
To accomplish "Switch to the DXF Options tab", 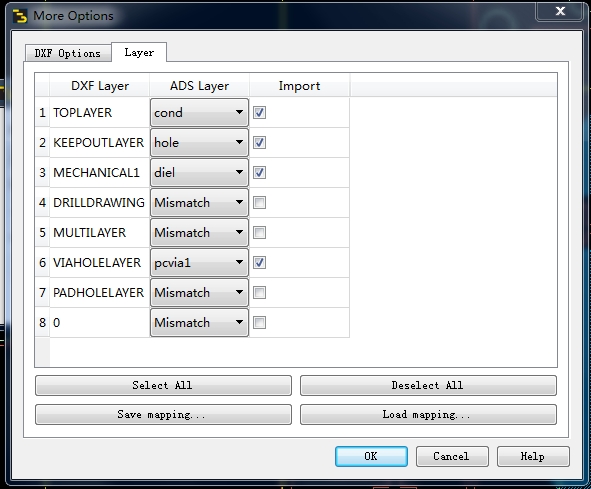I will click(x=68, y=53).
